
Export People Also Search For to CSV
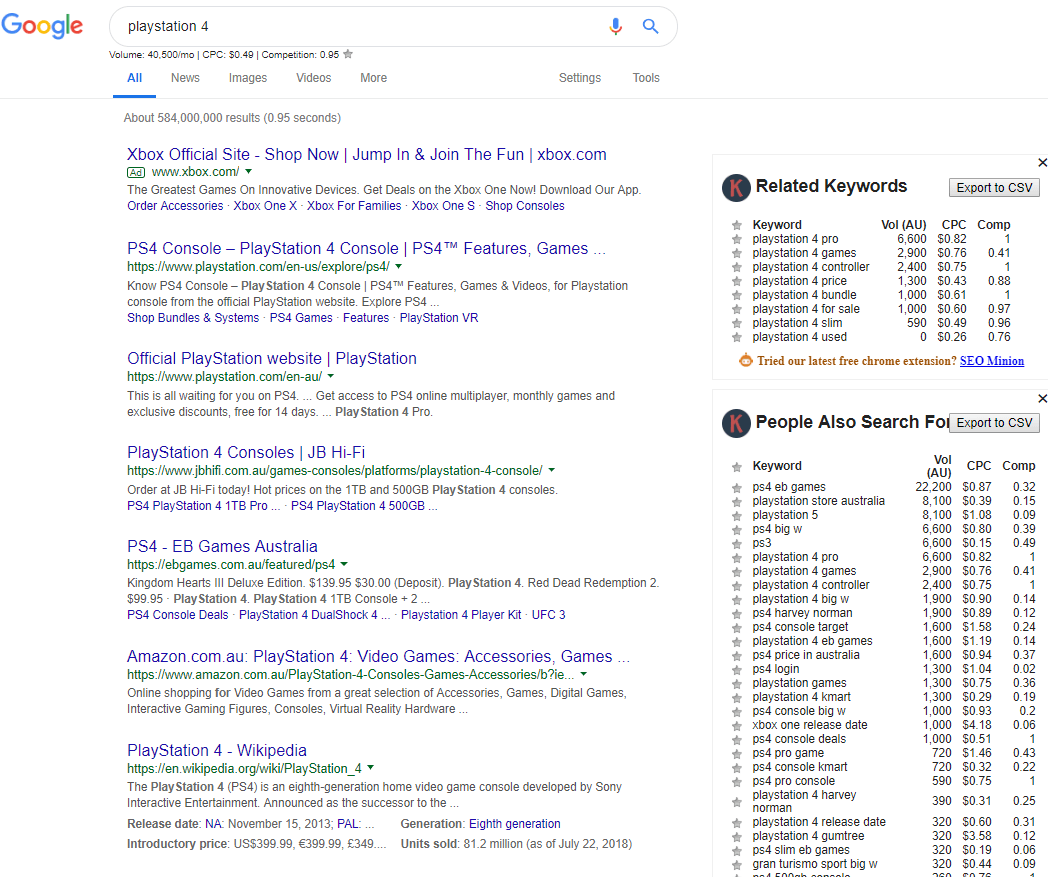[x=994, y=423]
